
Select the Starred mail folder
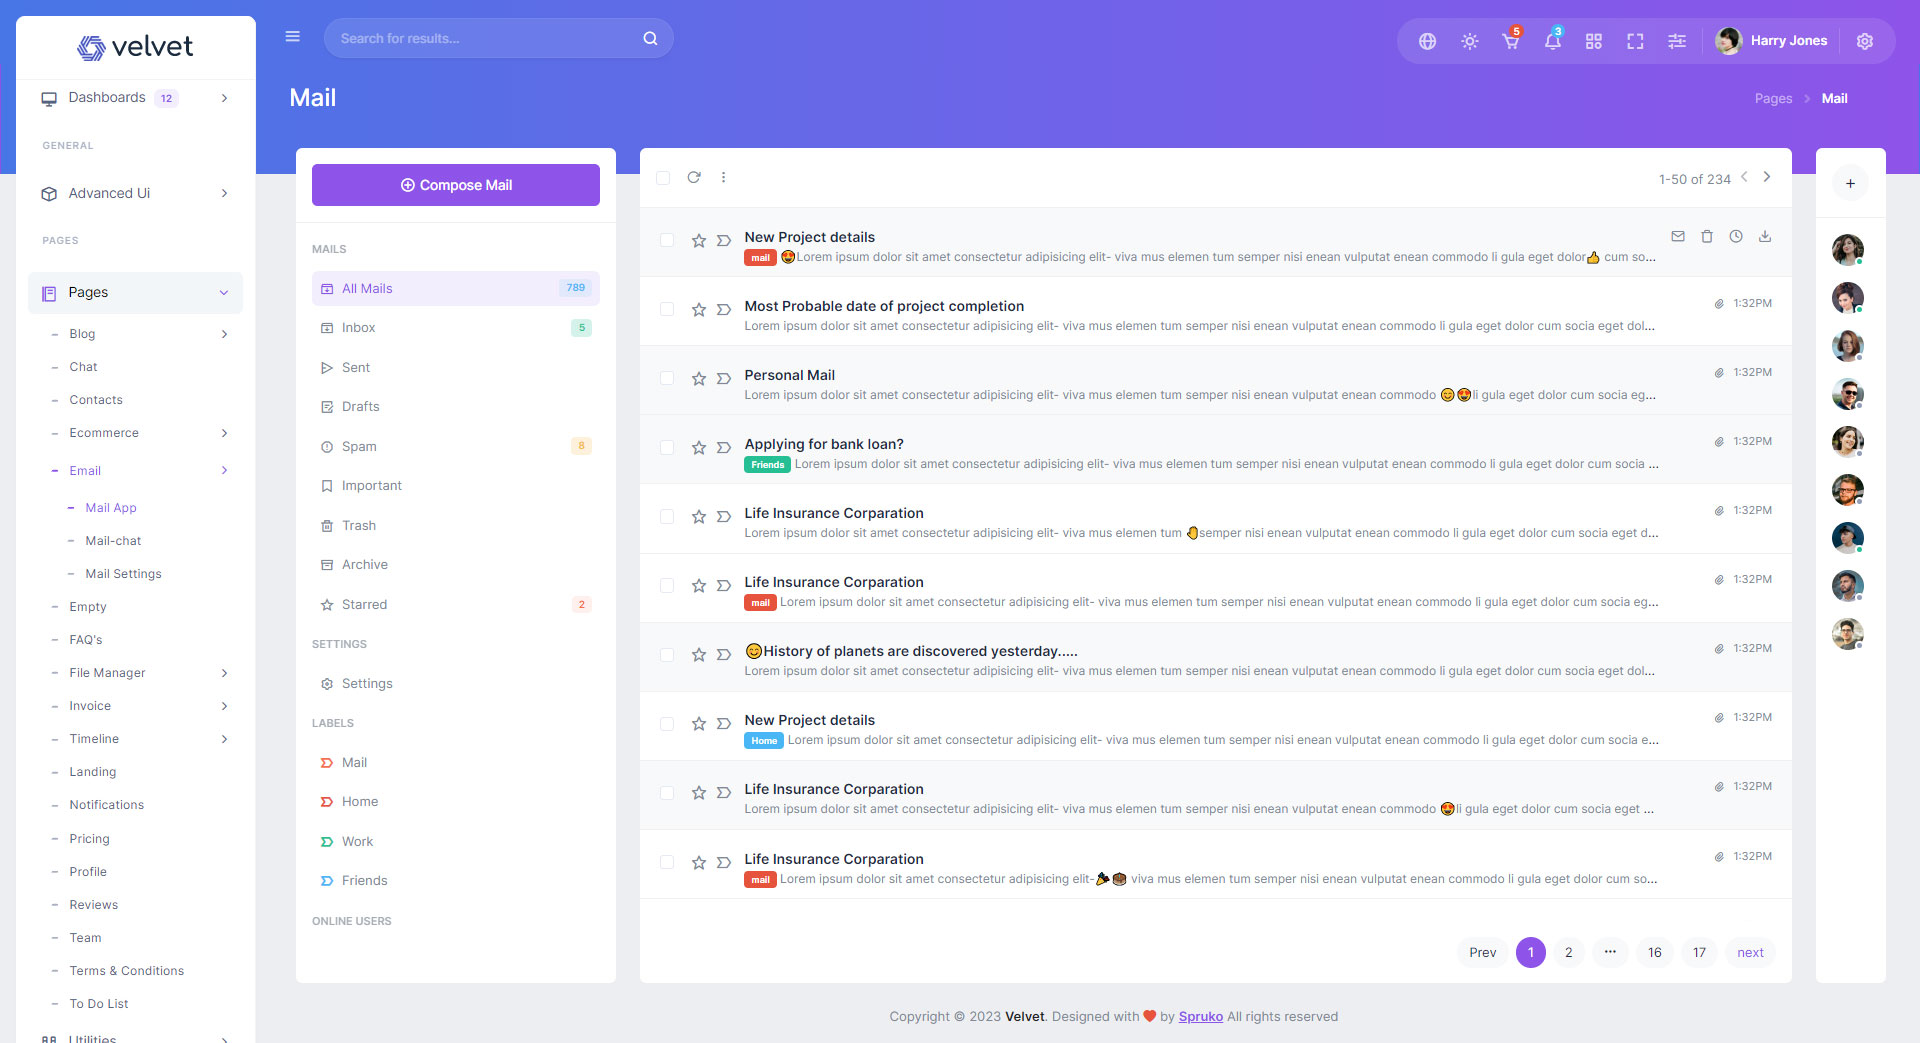pos(364,605)
